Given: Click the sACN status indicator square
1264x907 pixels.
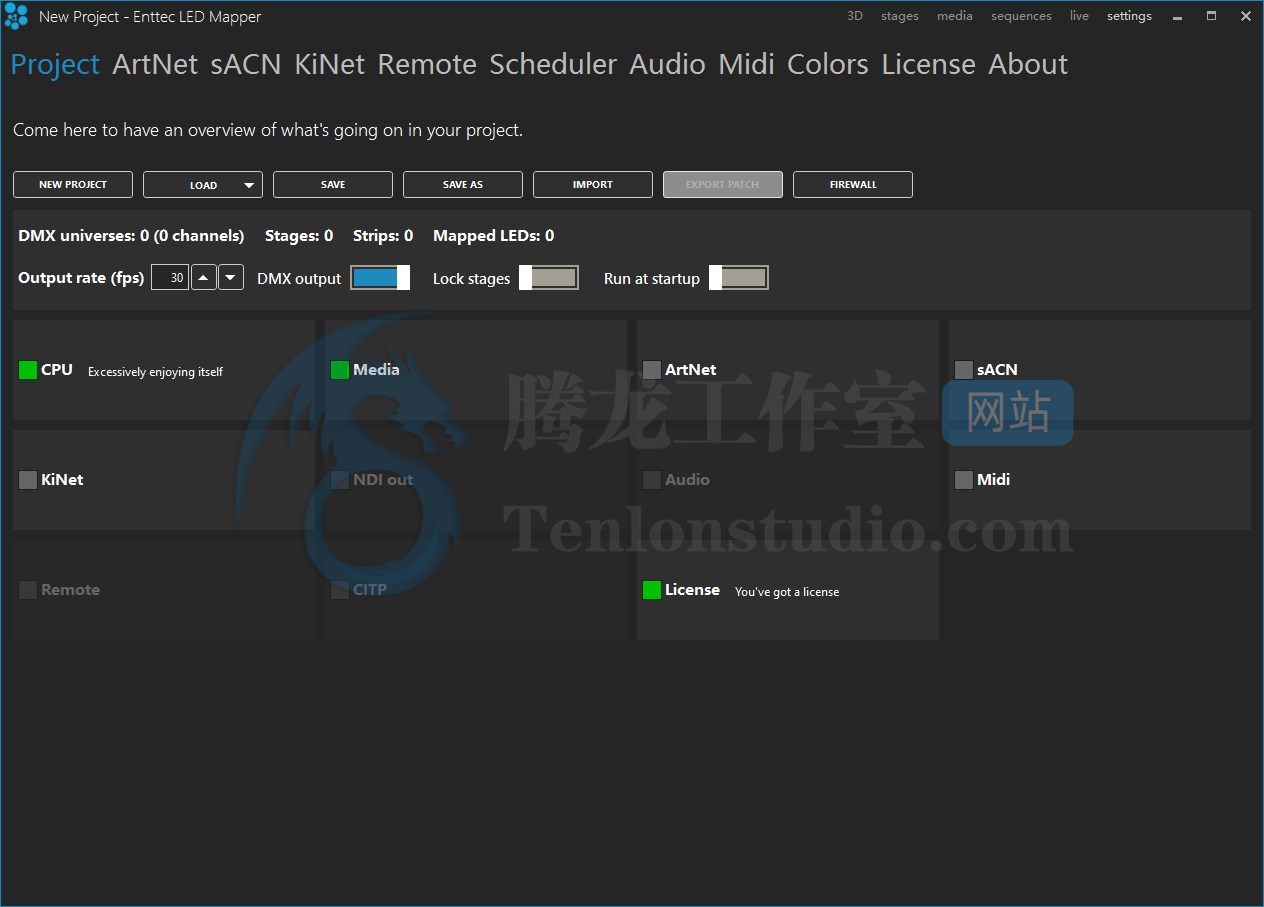Looking at the screenshot, I should point(964,370).
